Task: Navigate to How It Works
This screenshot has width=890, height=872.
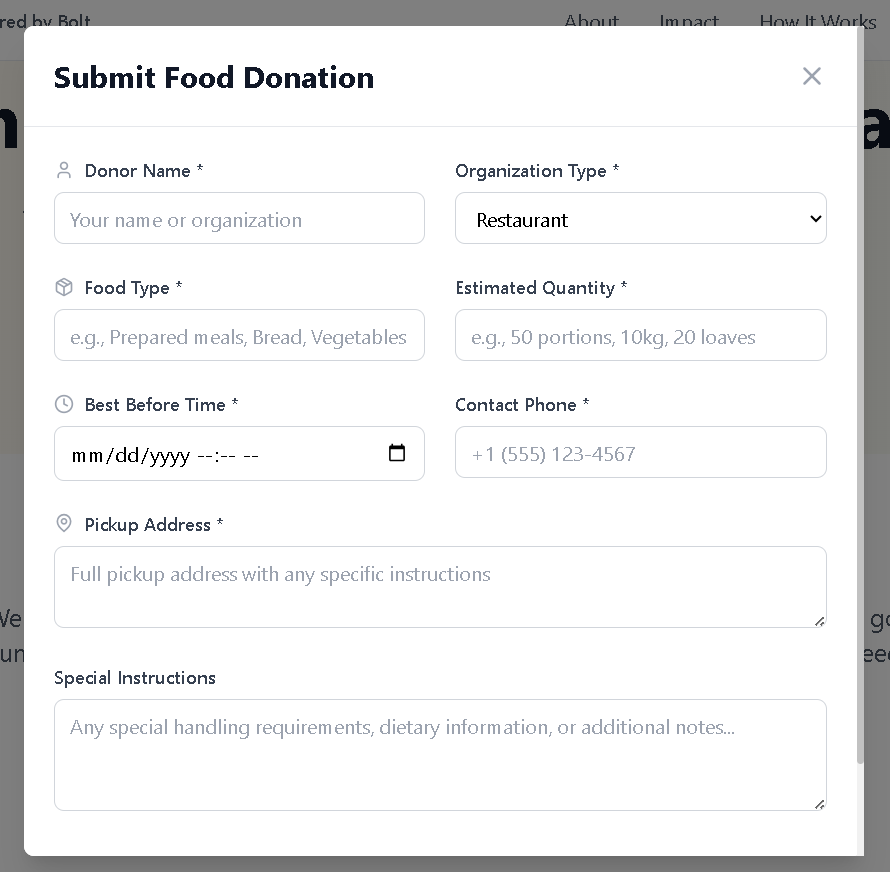Action: (817, 21)
